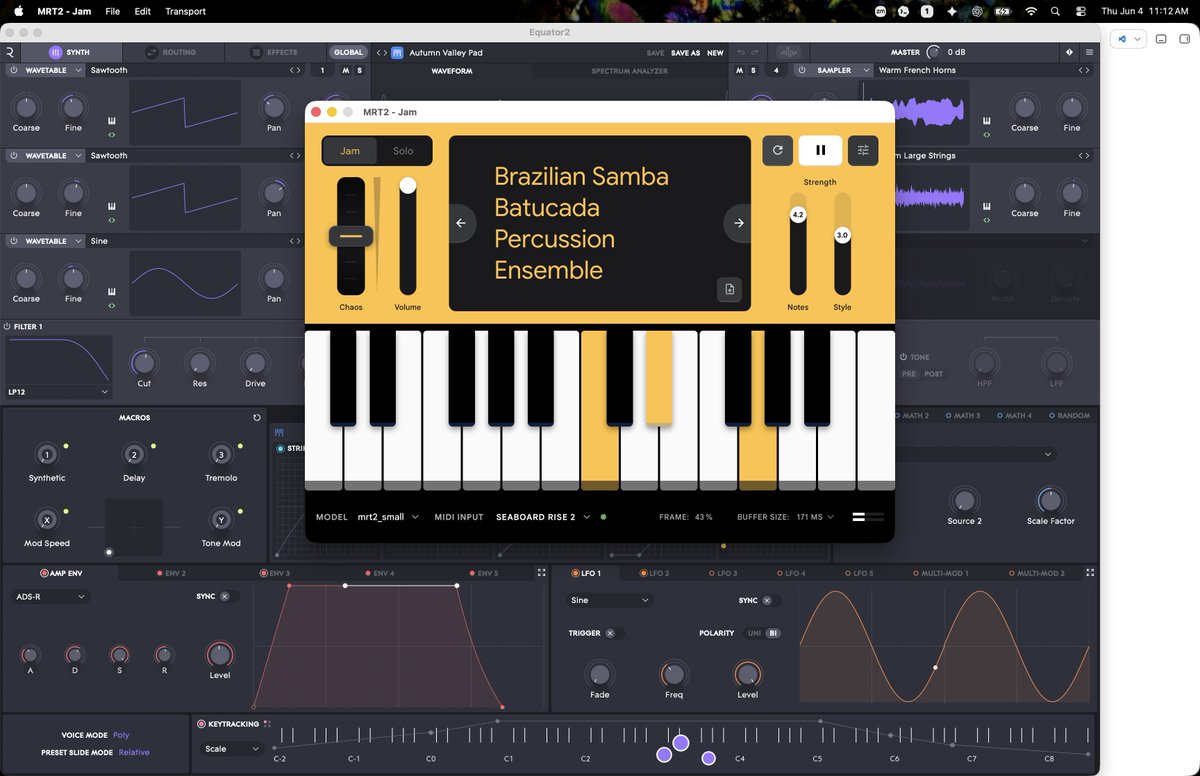Open the Seaboard Rise 2 MIDI input dropdown
This screenshot has height=776, width=1200.
coord(543,517)
